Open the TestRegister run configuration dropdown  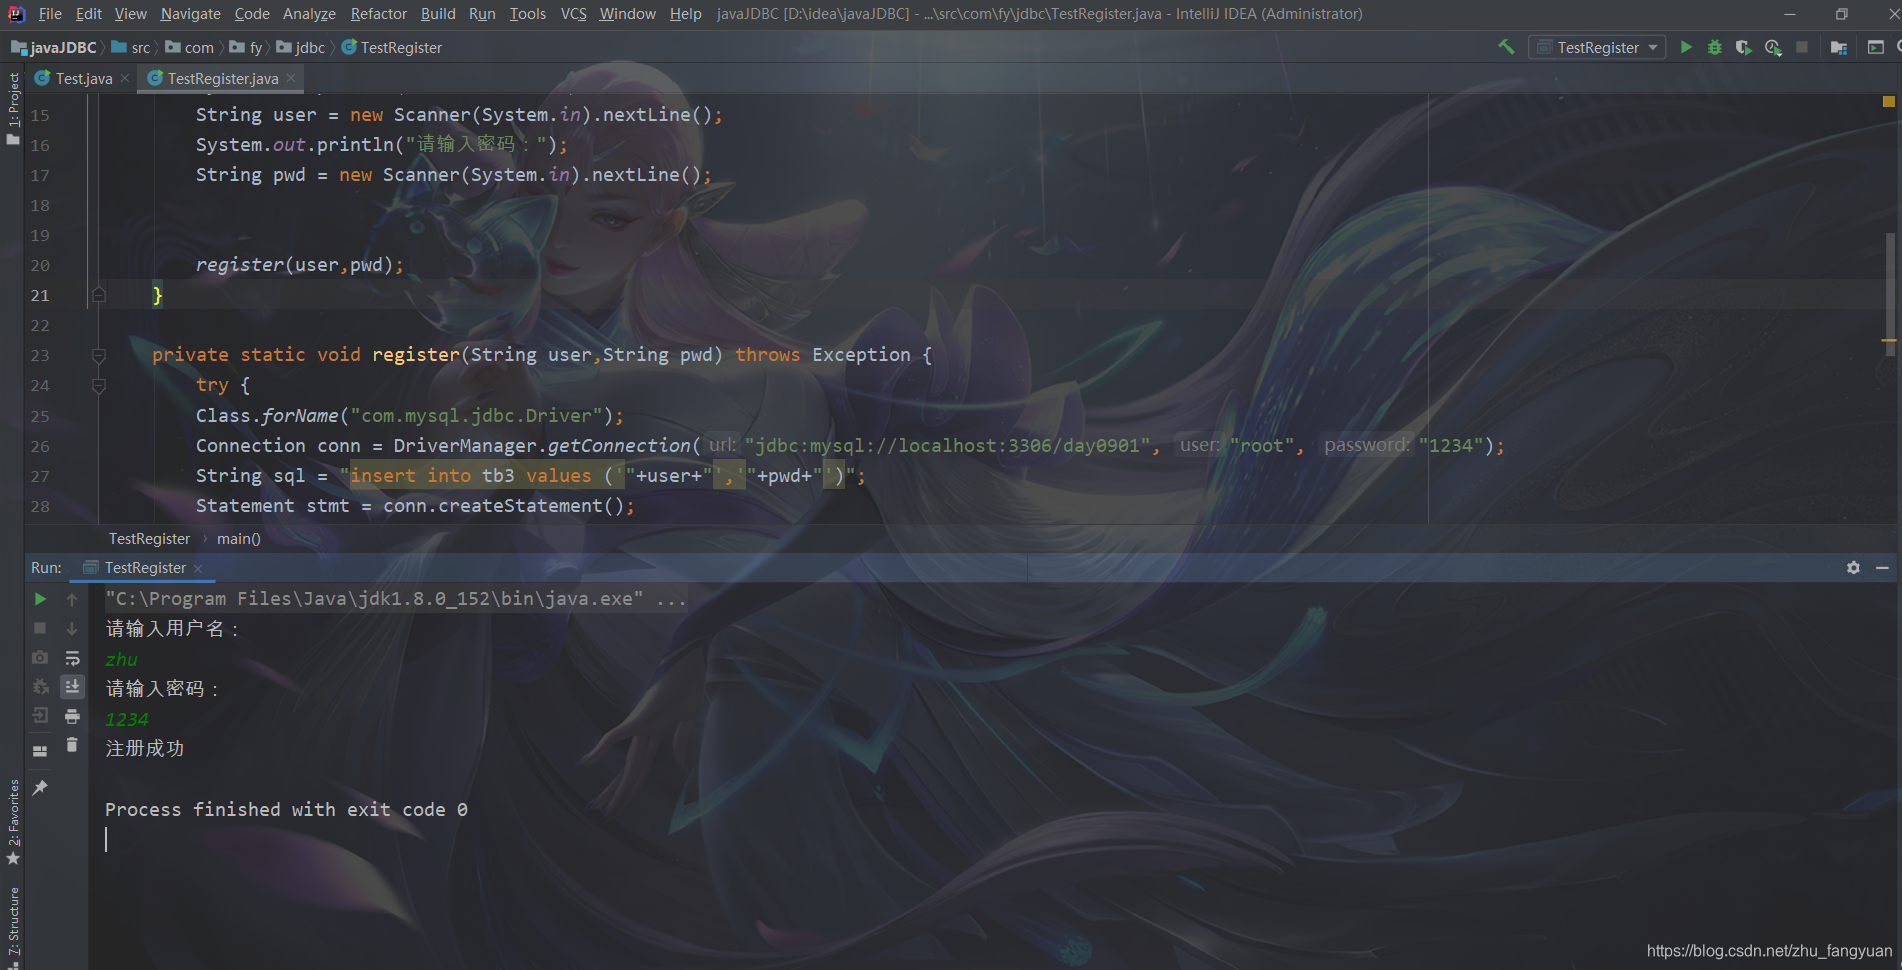point(1597,47)
